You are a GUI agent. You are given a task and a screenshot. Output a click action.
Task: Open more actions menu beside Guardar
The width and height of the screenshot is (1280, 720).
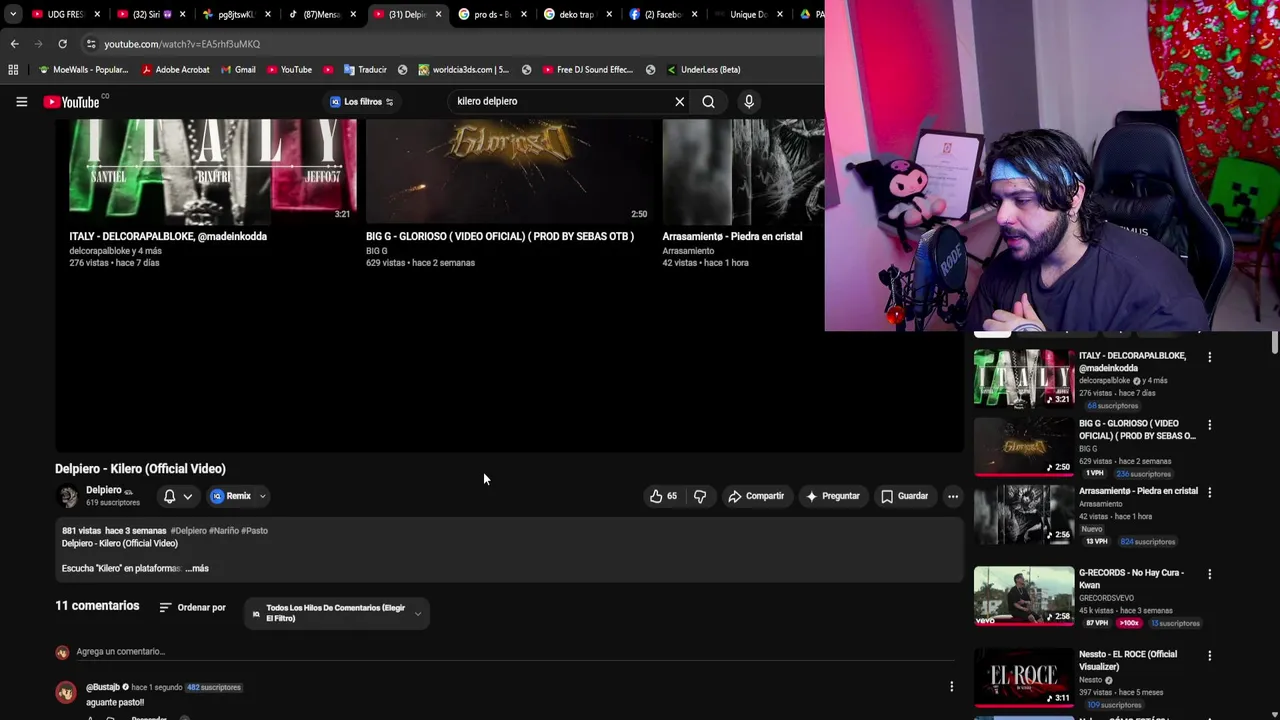click(x=953, y=496)
